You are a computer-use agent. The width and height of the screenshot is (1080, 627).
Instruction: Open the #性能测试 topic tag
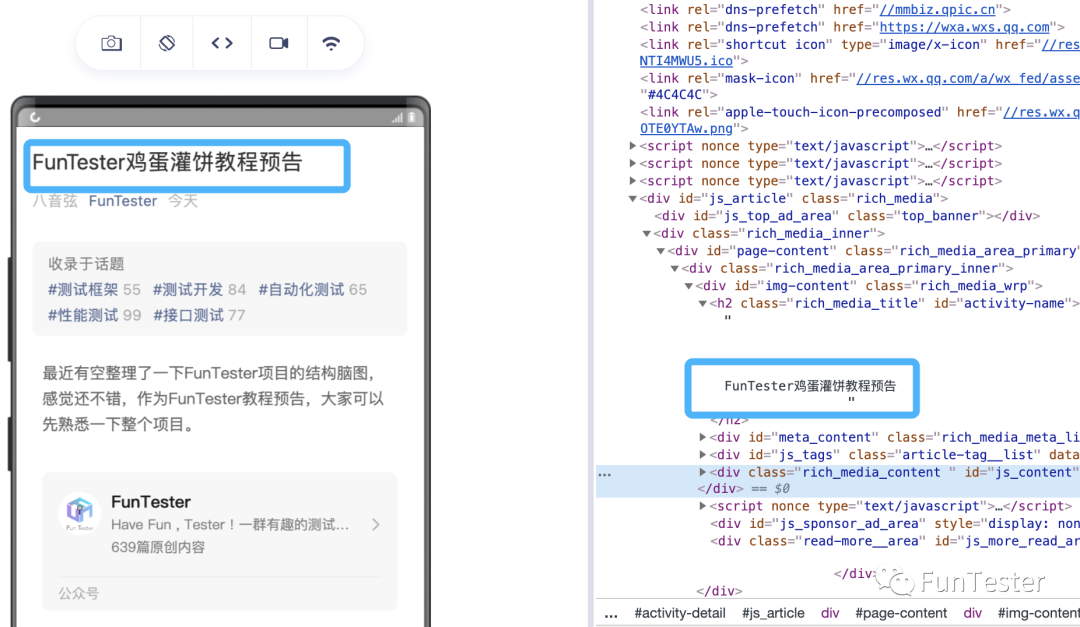point(83,316)
